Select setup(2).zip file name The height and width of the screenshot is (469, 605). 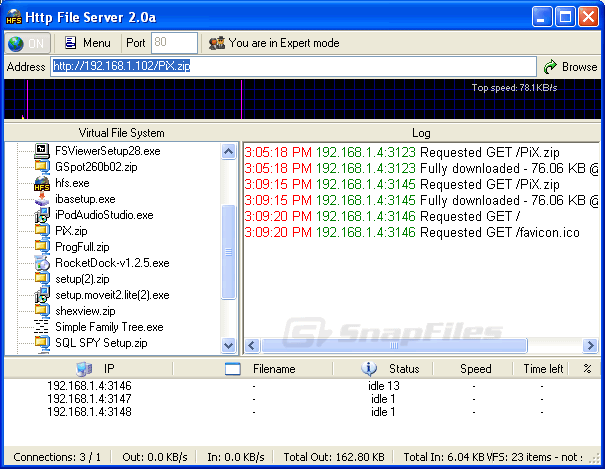[82, 279]
